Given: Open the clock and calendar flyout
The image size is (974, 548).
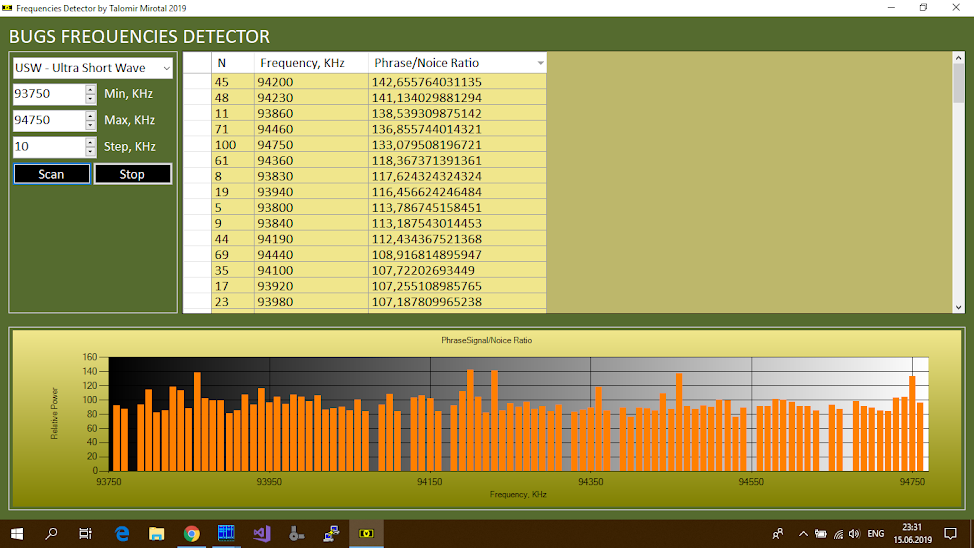Looking at the screenshot, I should point(913,534).
